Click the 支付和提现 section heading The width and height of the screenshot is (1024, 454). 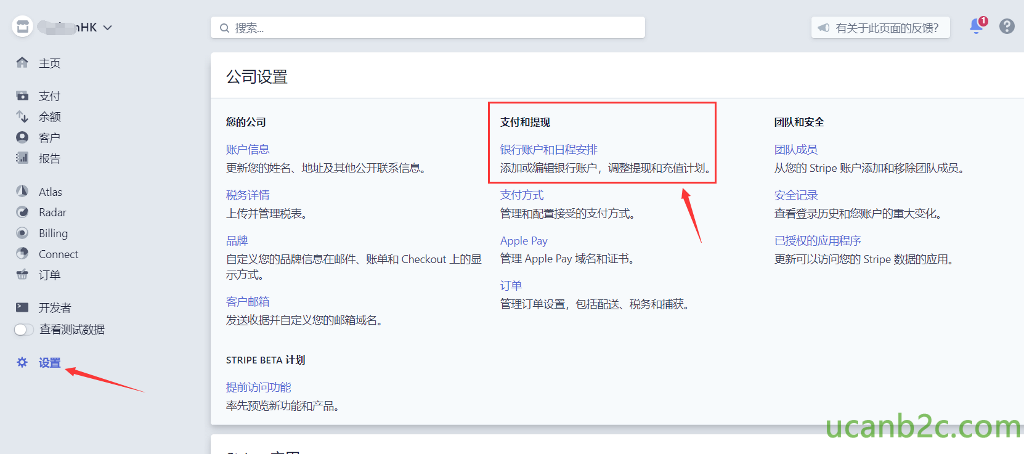525,122
